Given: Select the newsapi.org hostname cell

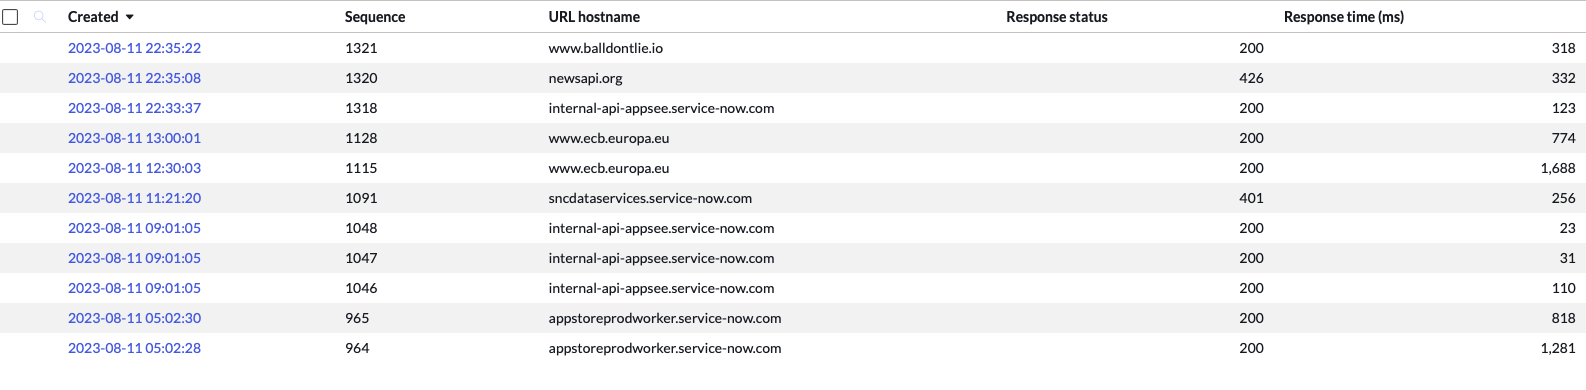Looking at the screenshot, I should [x=586, y=78].
